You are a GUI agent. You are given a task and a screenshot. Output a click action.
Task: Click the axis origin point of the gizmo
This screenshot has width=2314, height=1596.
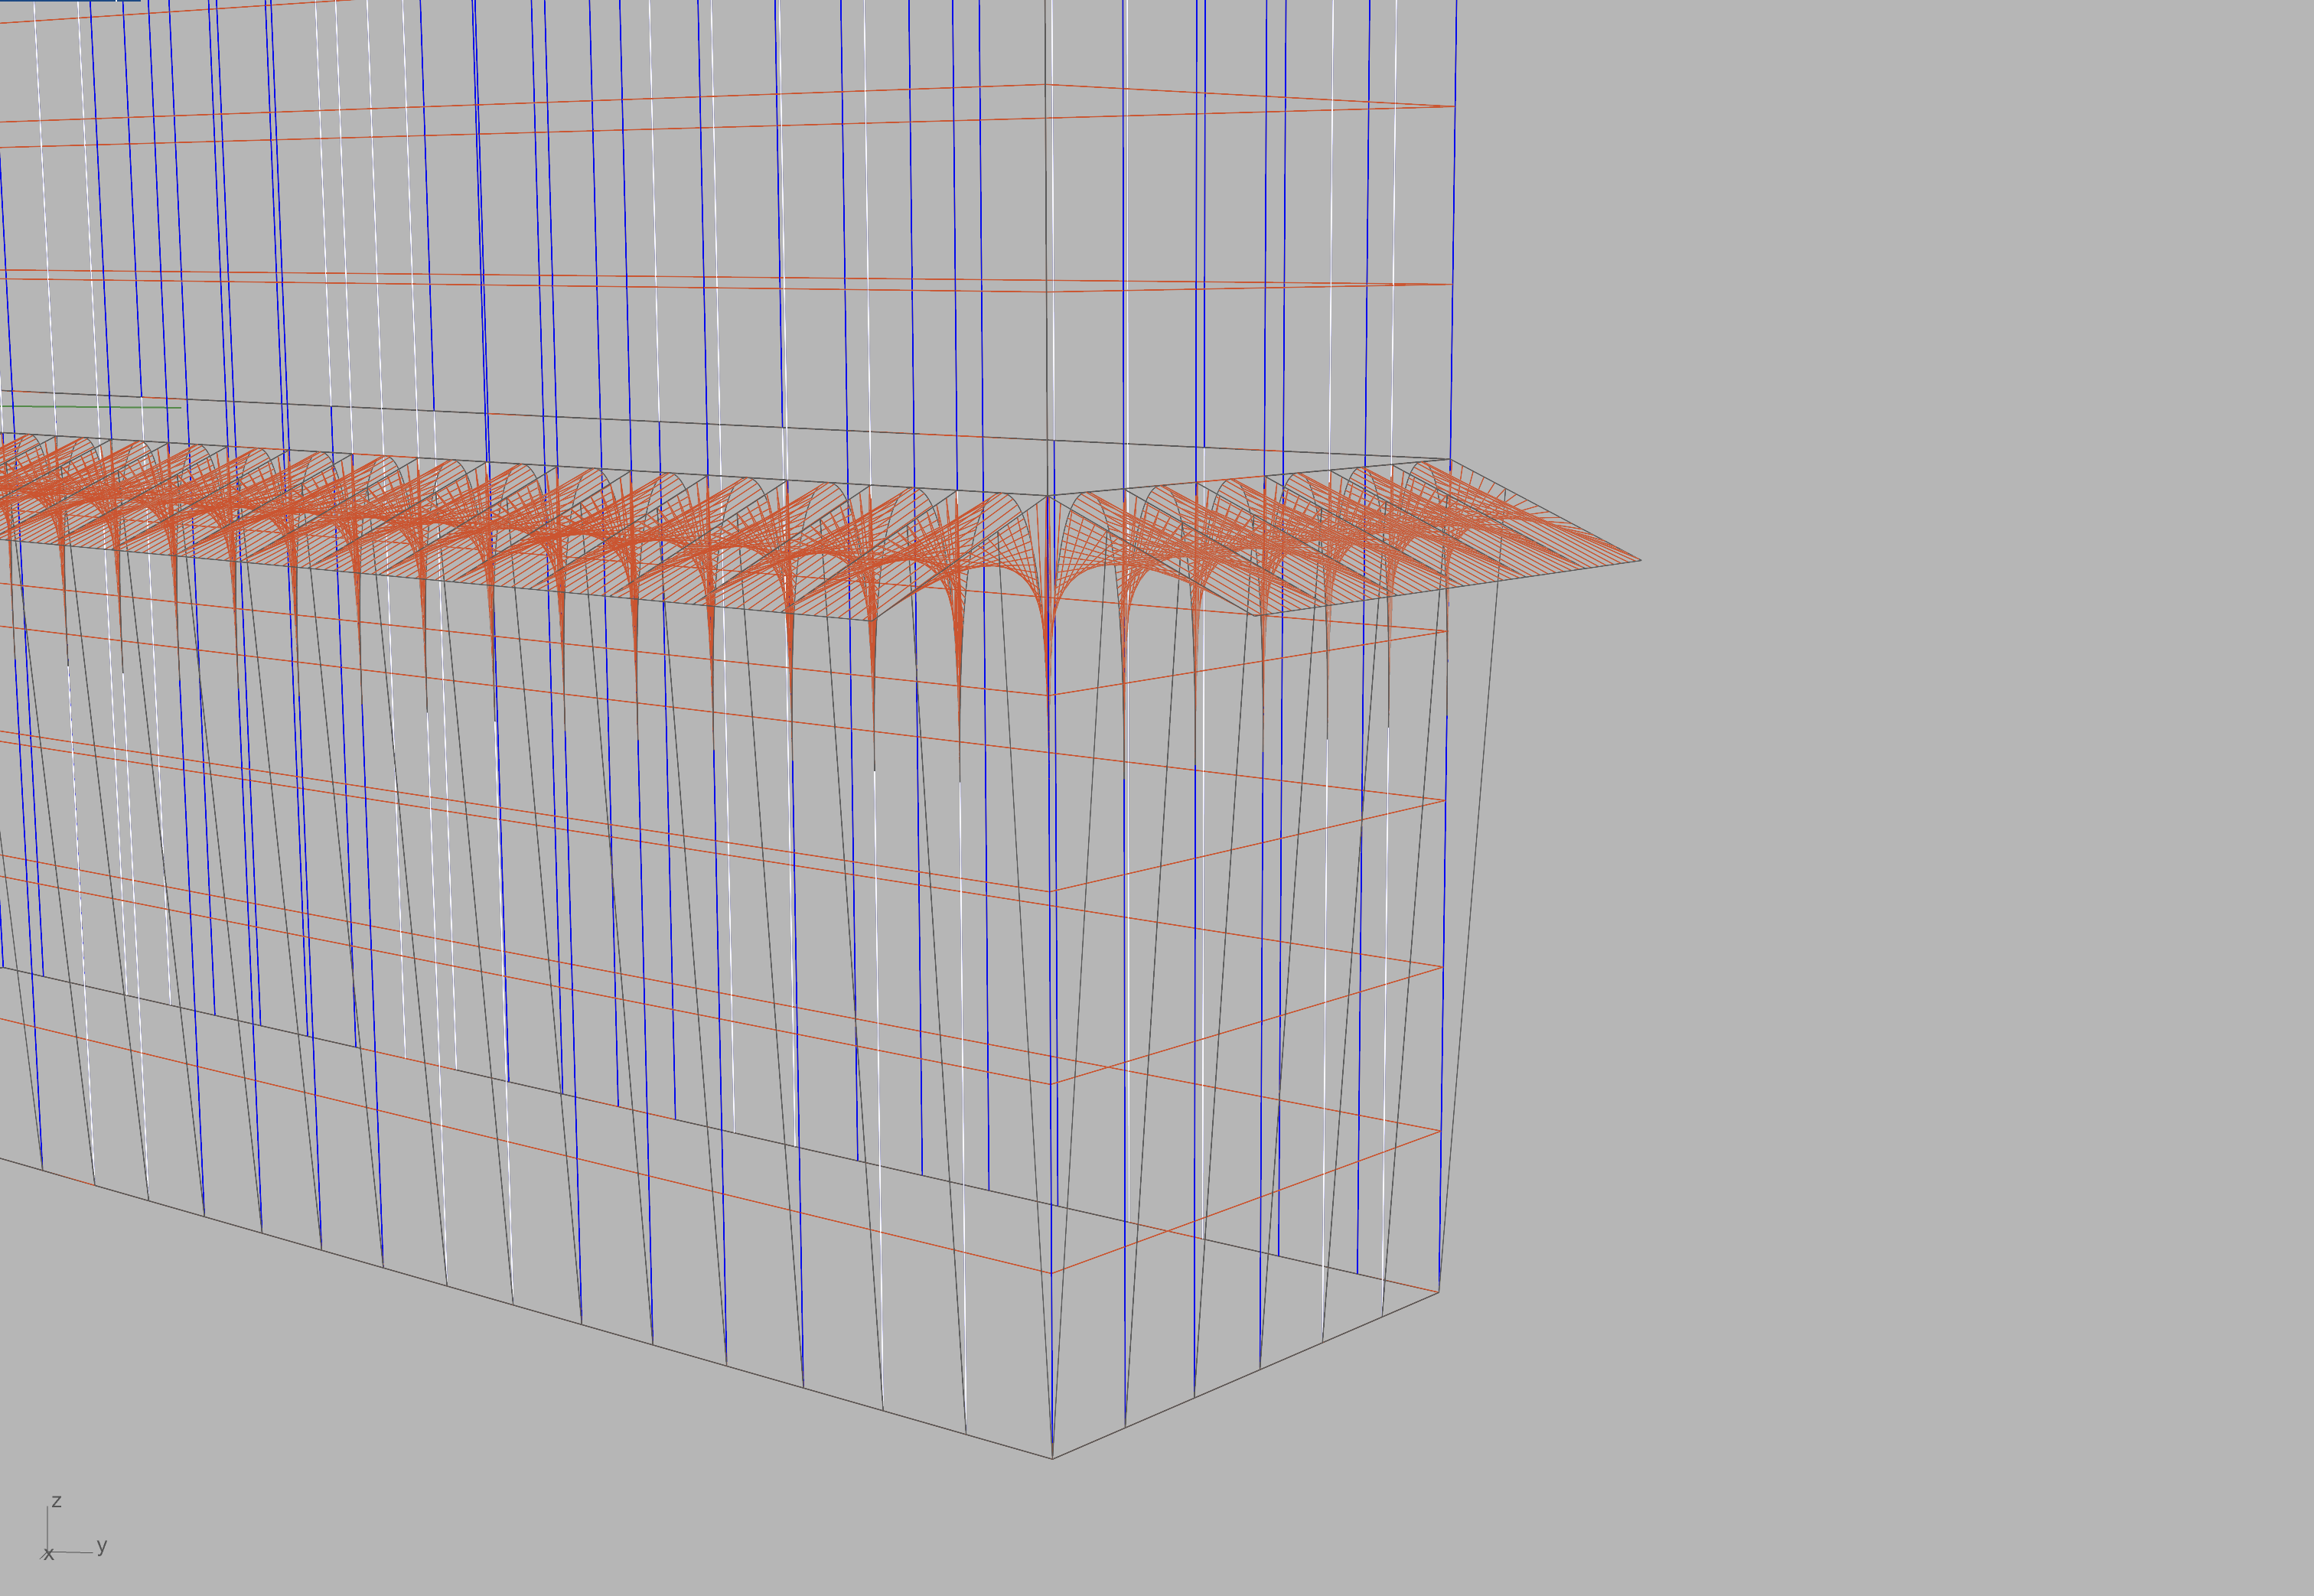(x=48, y=1552)
